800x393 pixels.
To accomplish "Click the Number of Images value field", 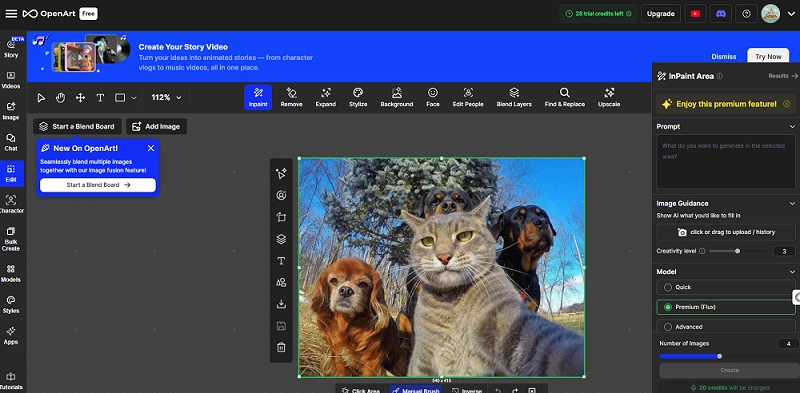I will coord(788,343).
